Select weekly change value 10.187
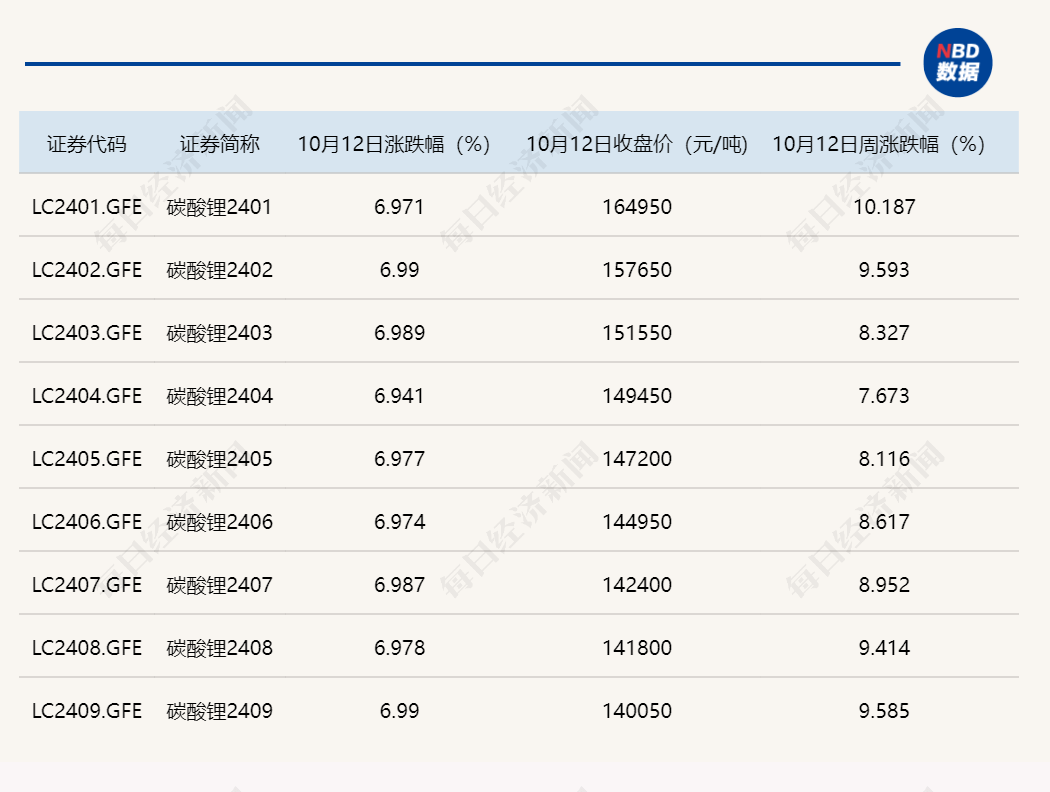This screenshot has height=792, width=1050. coord(884,207)
